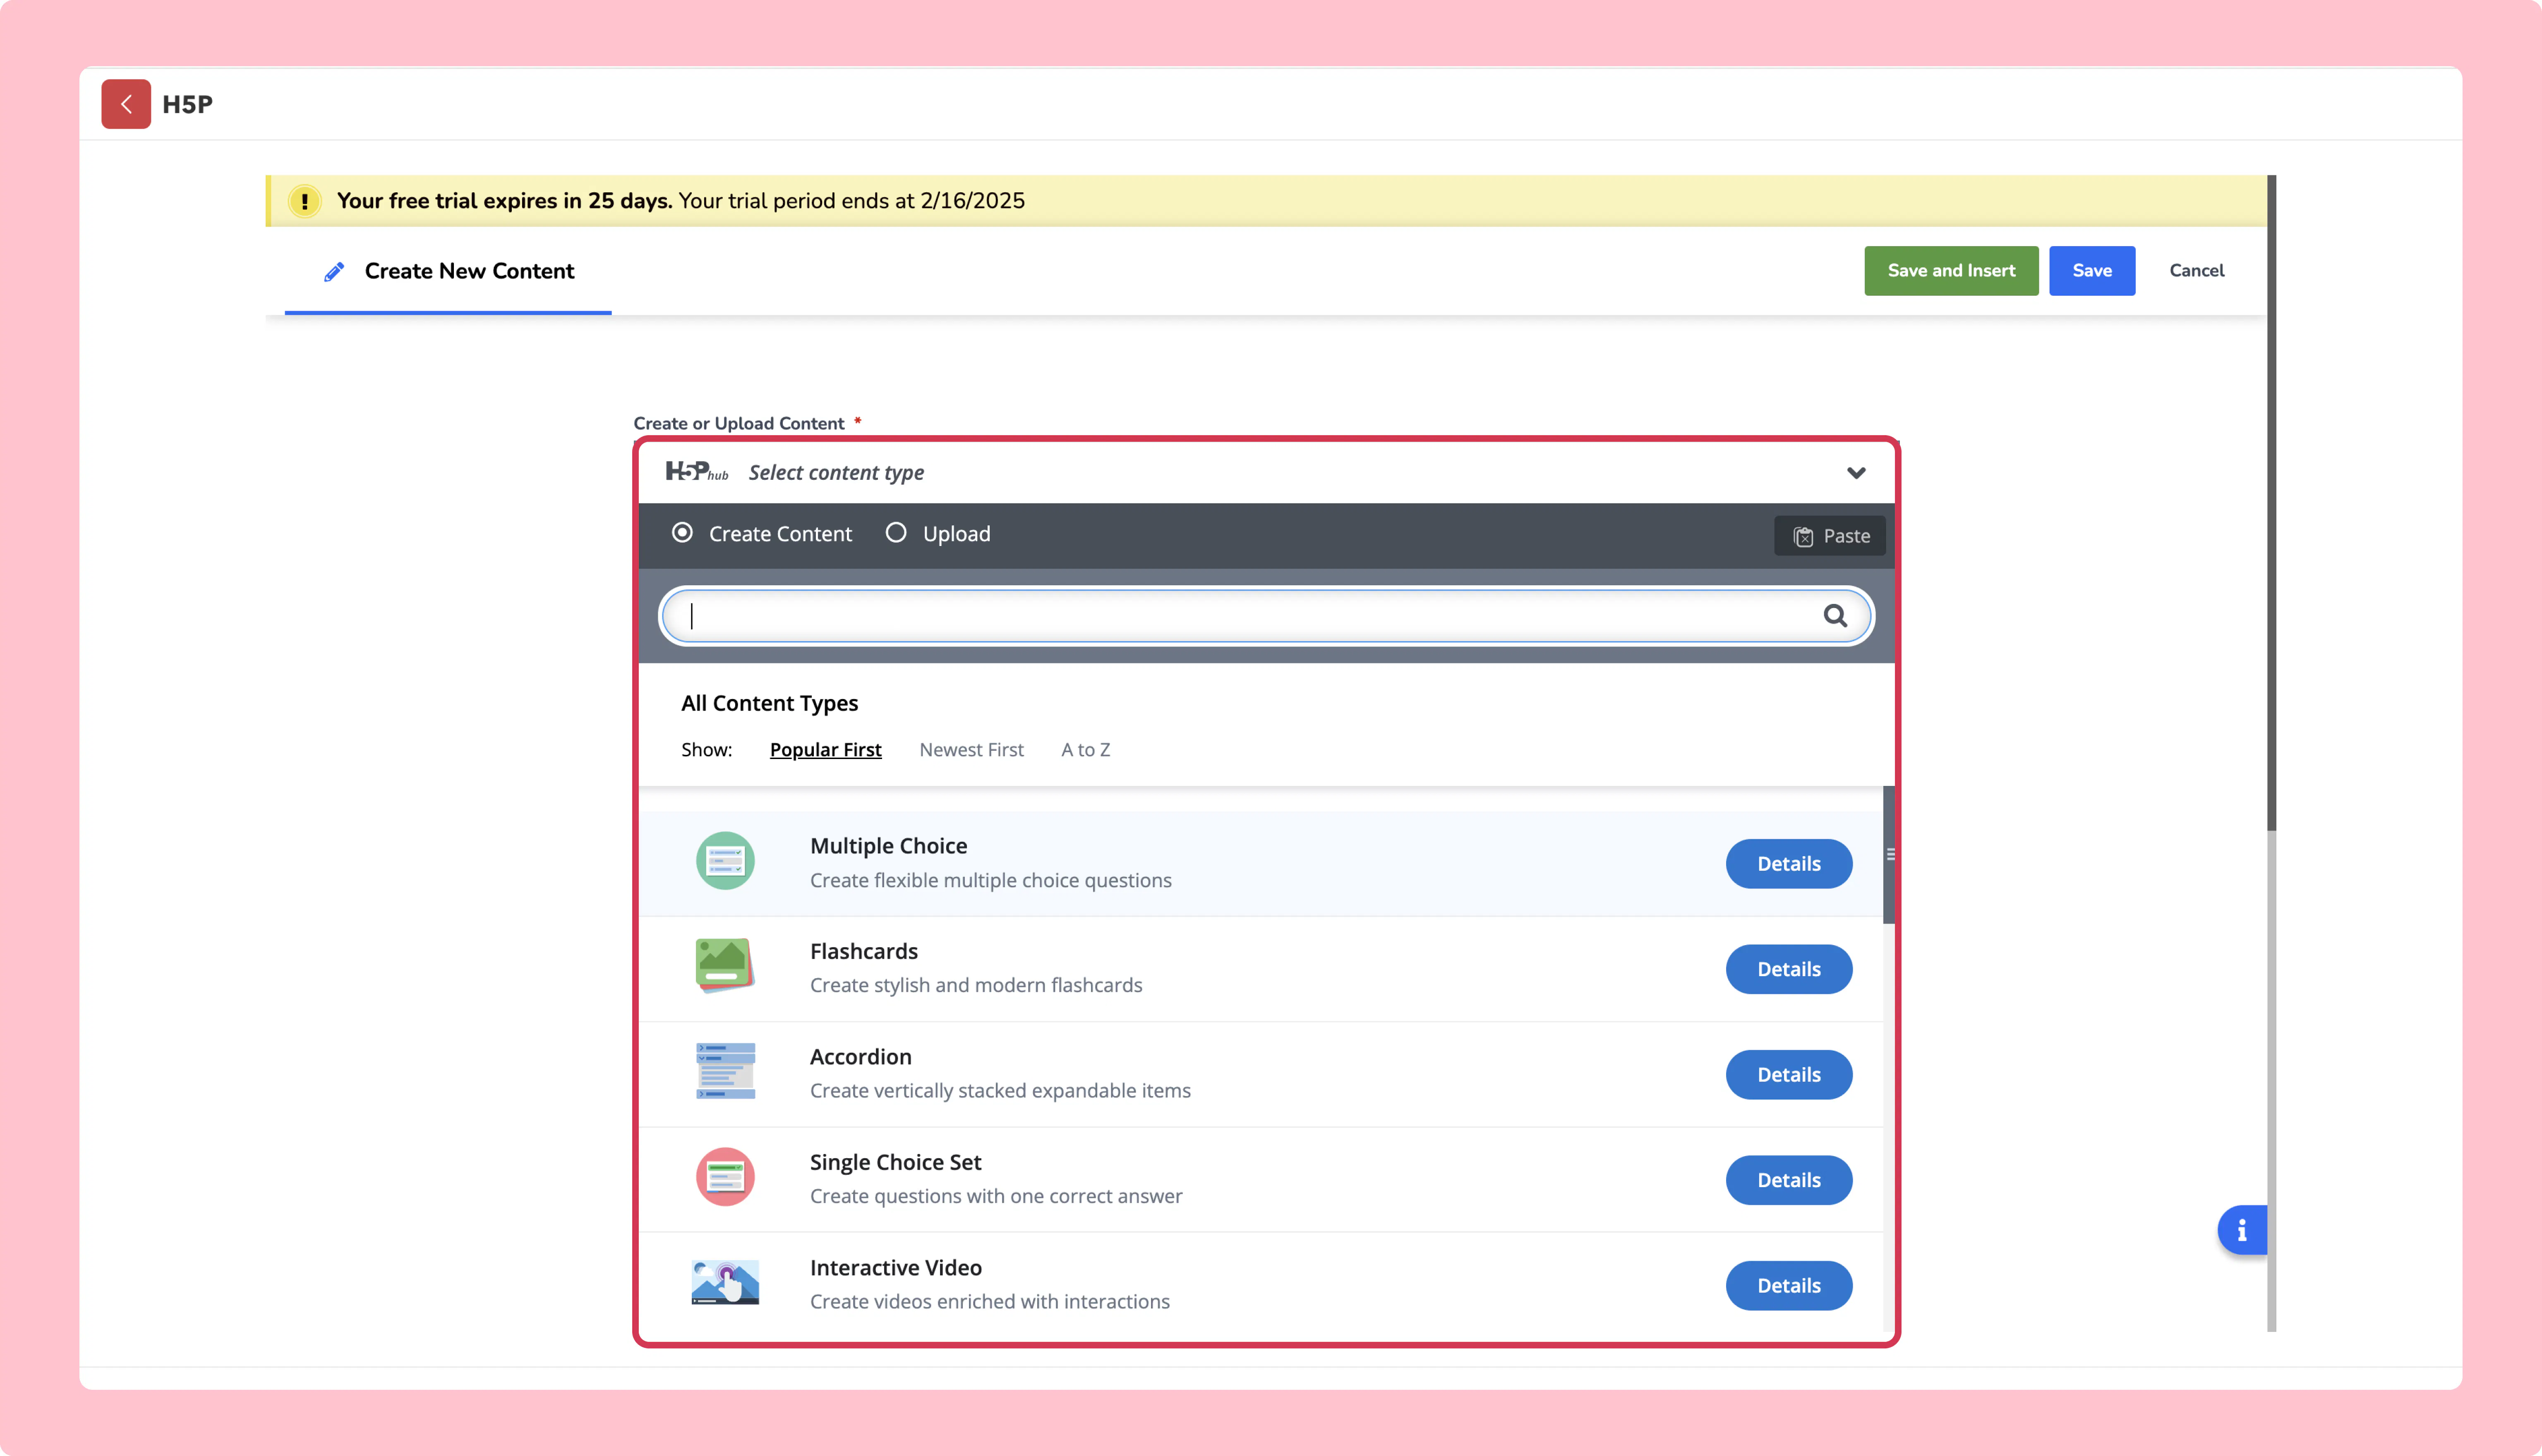
Task: Click trial expiry notice text
Action: tap(681, 201)
